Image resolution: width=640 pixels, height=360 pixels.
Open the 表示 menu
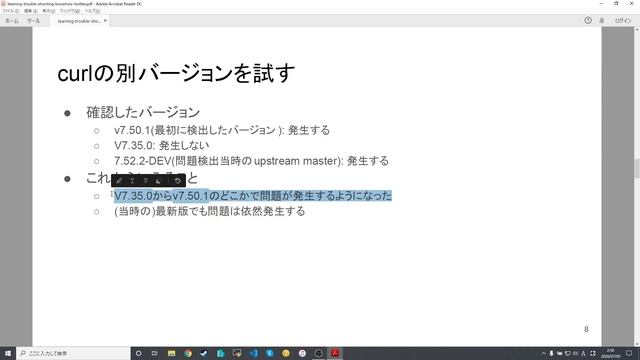49,11
